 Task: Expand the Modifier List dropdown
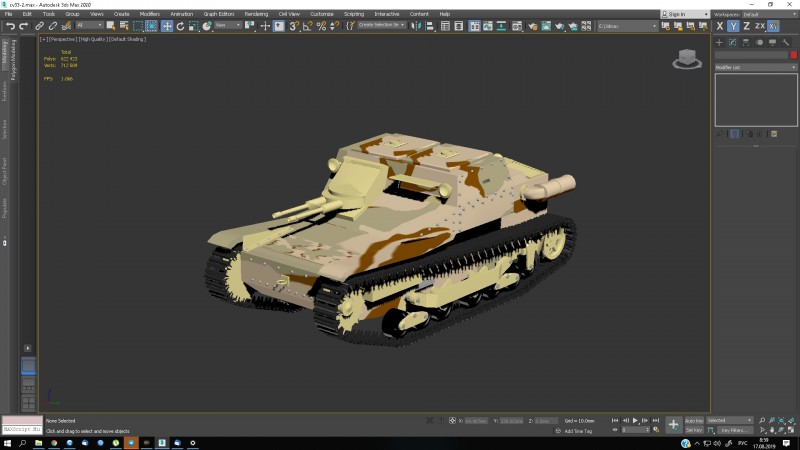click(x=755, y=67)
